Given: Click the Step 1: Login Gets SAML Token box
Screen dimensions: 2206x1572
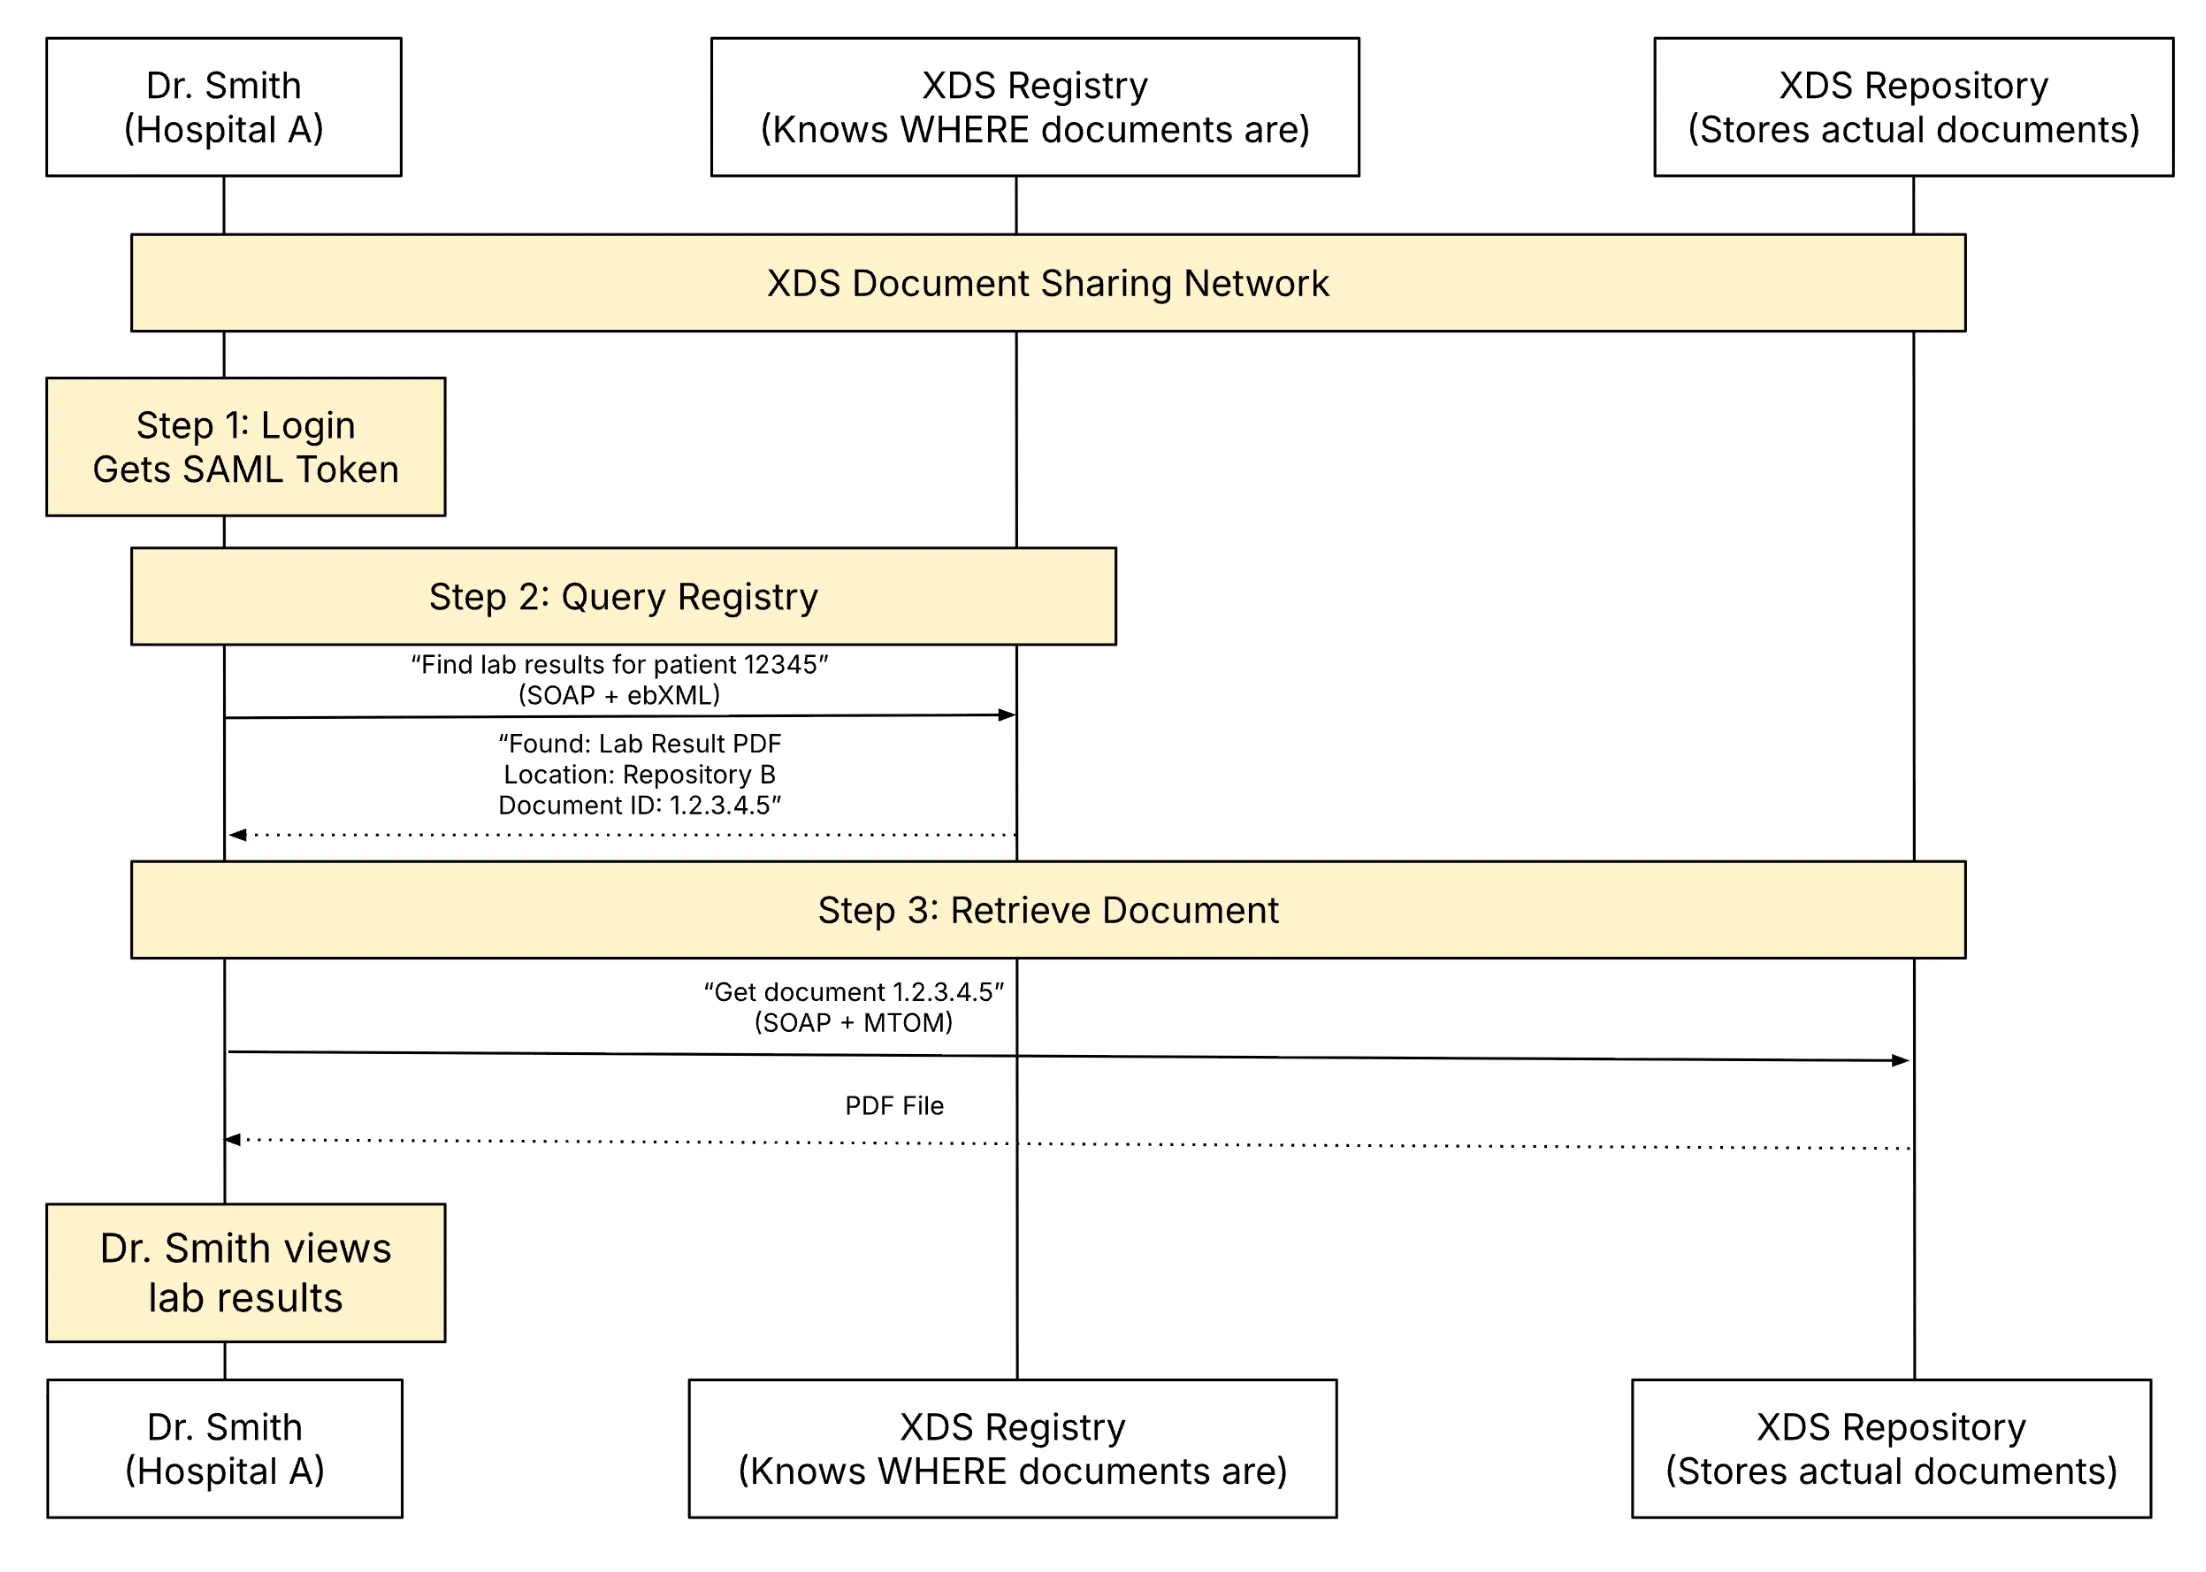Looking at the screenshot, I should [245, 446].
